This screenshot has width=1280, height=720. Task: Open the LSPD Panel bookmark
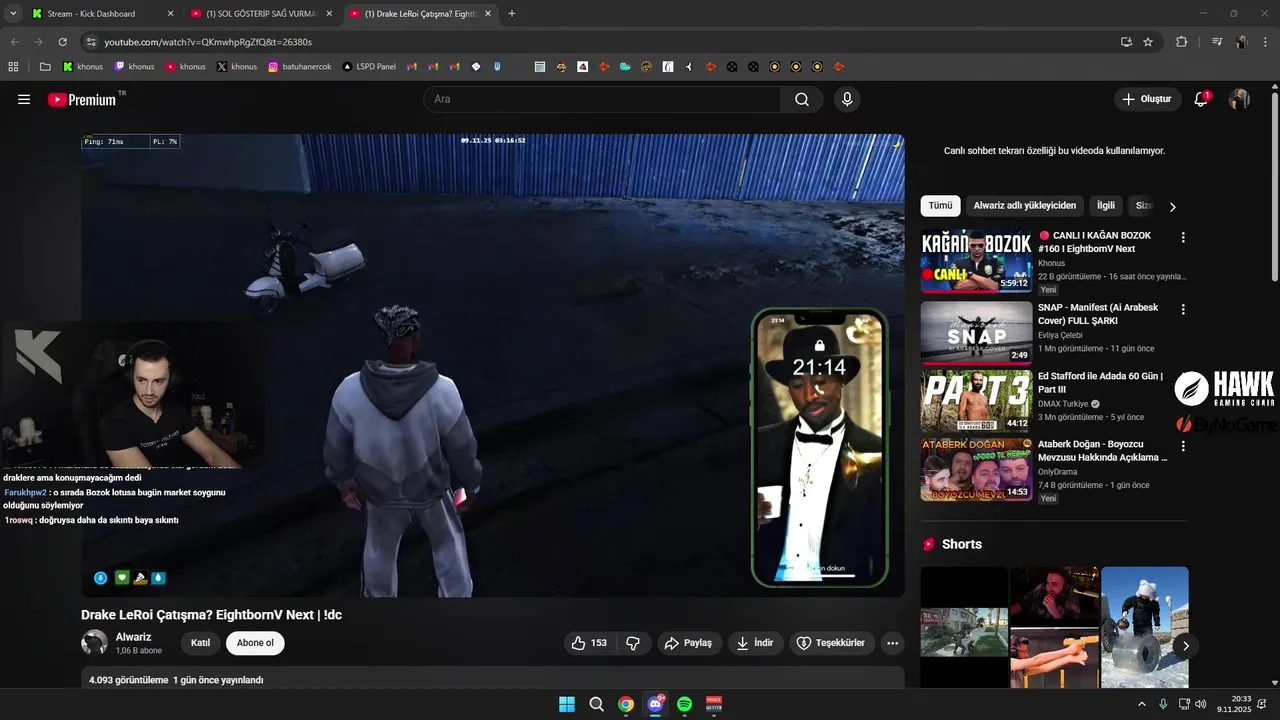(369, 67)
